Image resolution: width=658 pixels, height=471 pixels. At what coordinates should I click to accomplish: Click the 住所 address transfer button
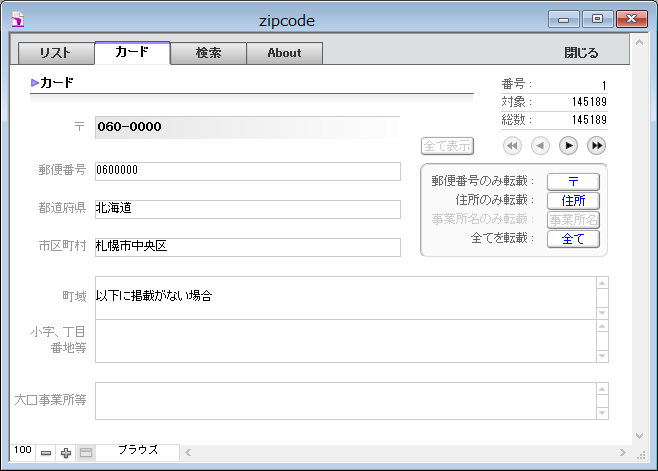(573, 200)
